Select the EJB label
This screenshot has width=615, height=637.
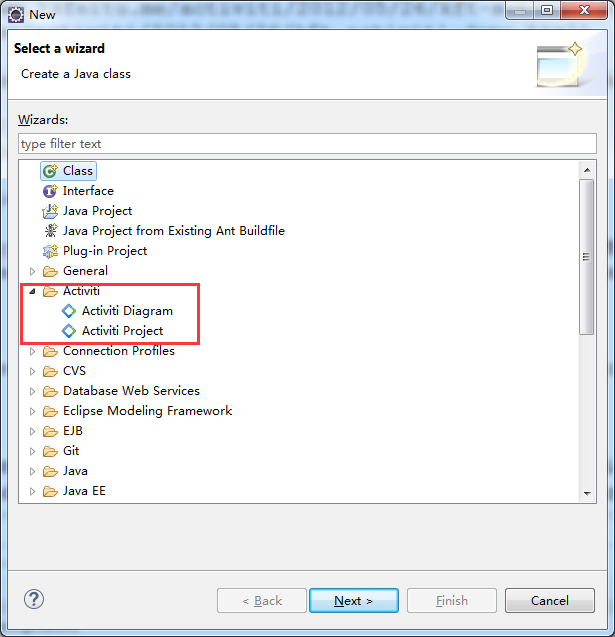click(73, 431)
